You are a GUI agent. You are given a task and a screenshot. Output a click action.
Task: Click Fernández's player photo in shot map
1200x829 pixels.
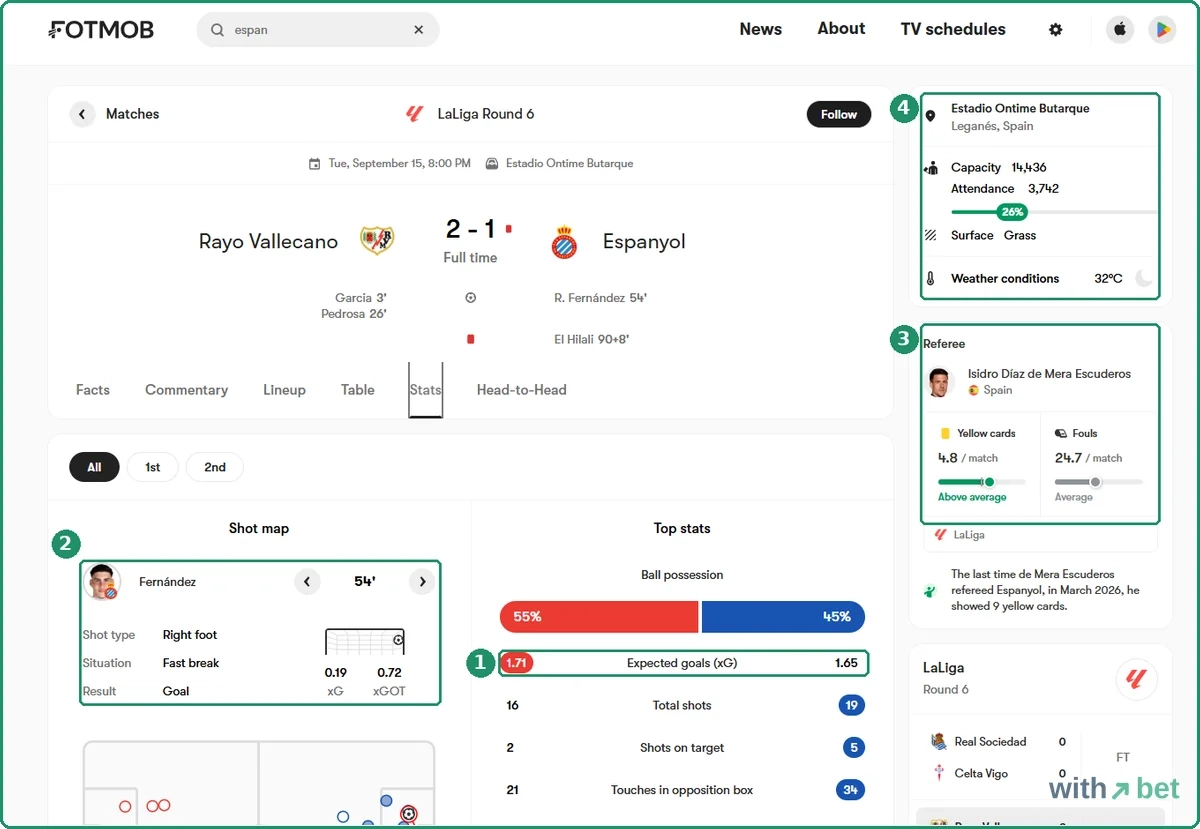pos(103,582)
